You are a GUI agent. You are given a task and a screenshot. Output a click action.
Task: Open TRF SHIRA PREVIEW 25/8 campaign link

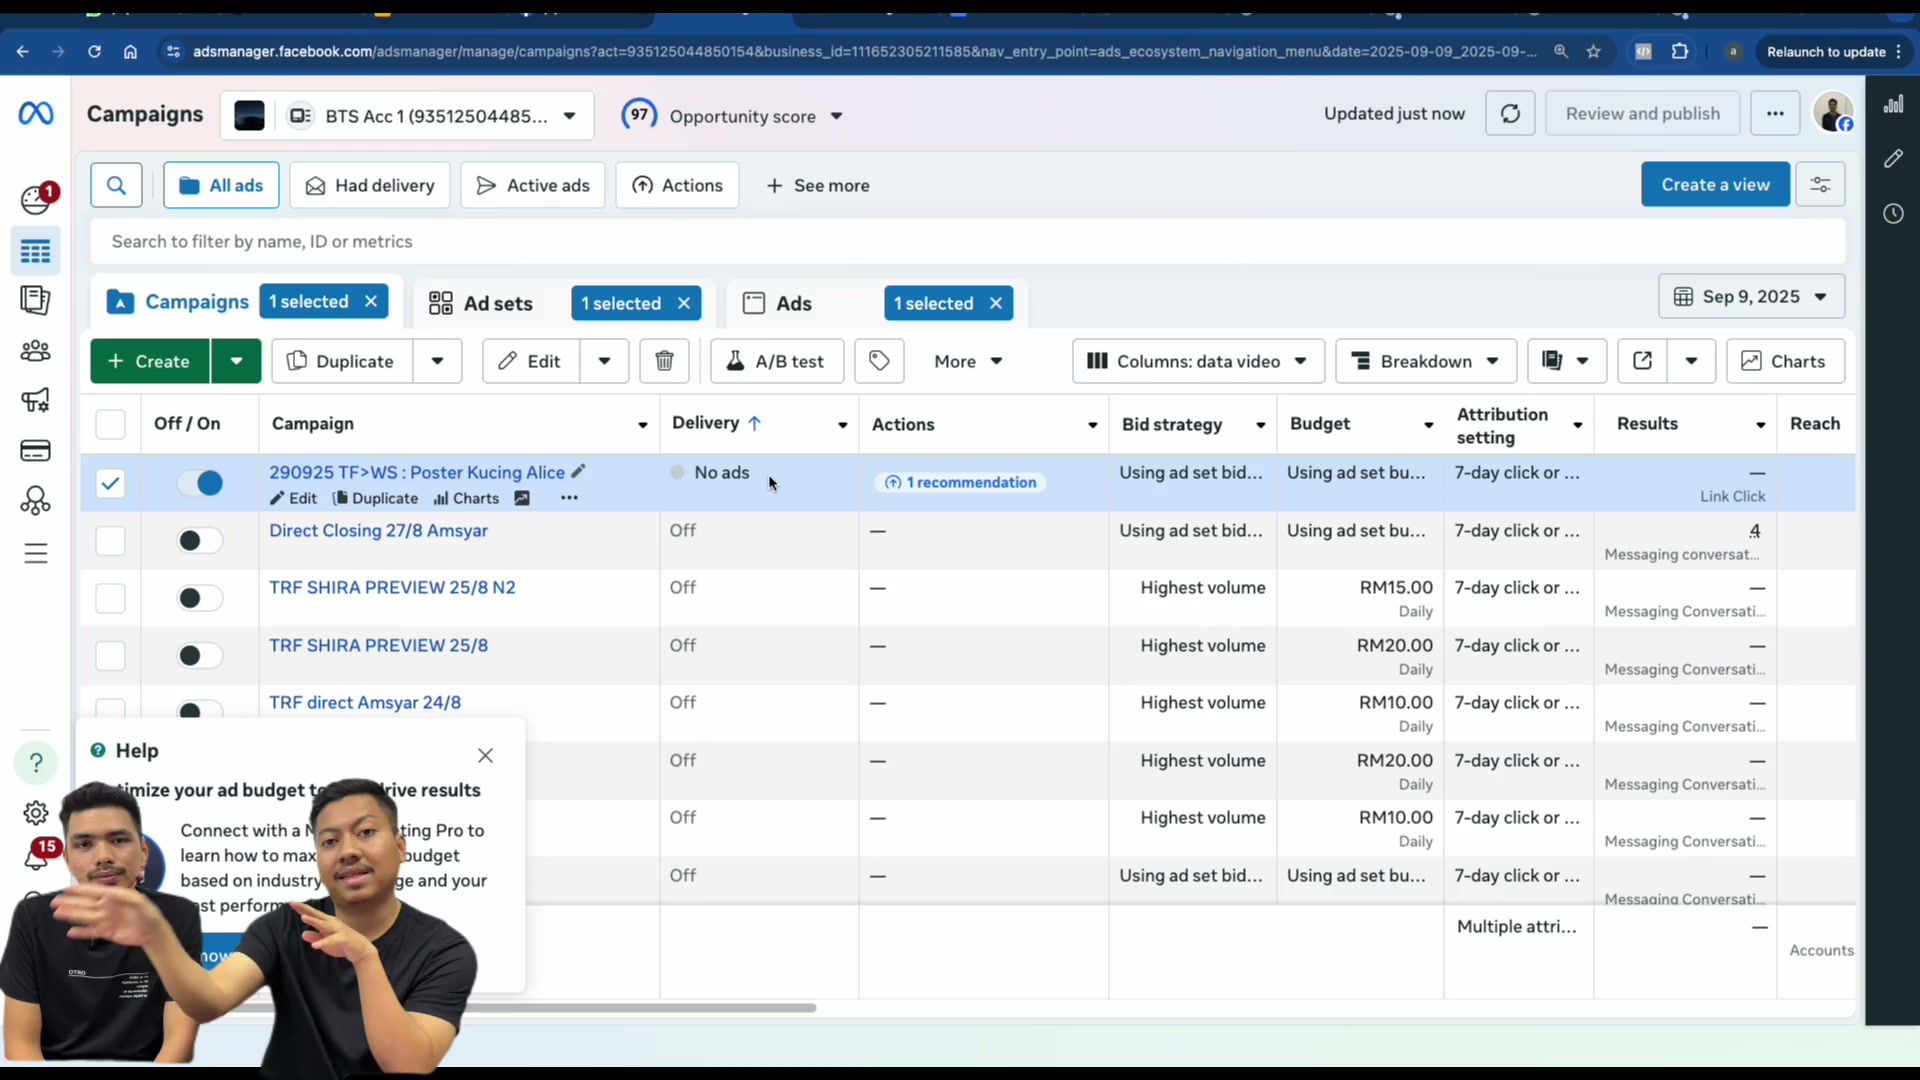pos(378,645)
